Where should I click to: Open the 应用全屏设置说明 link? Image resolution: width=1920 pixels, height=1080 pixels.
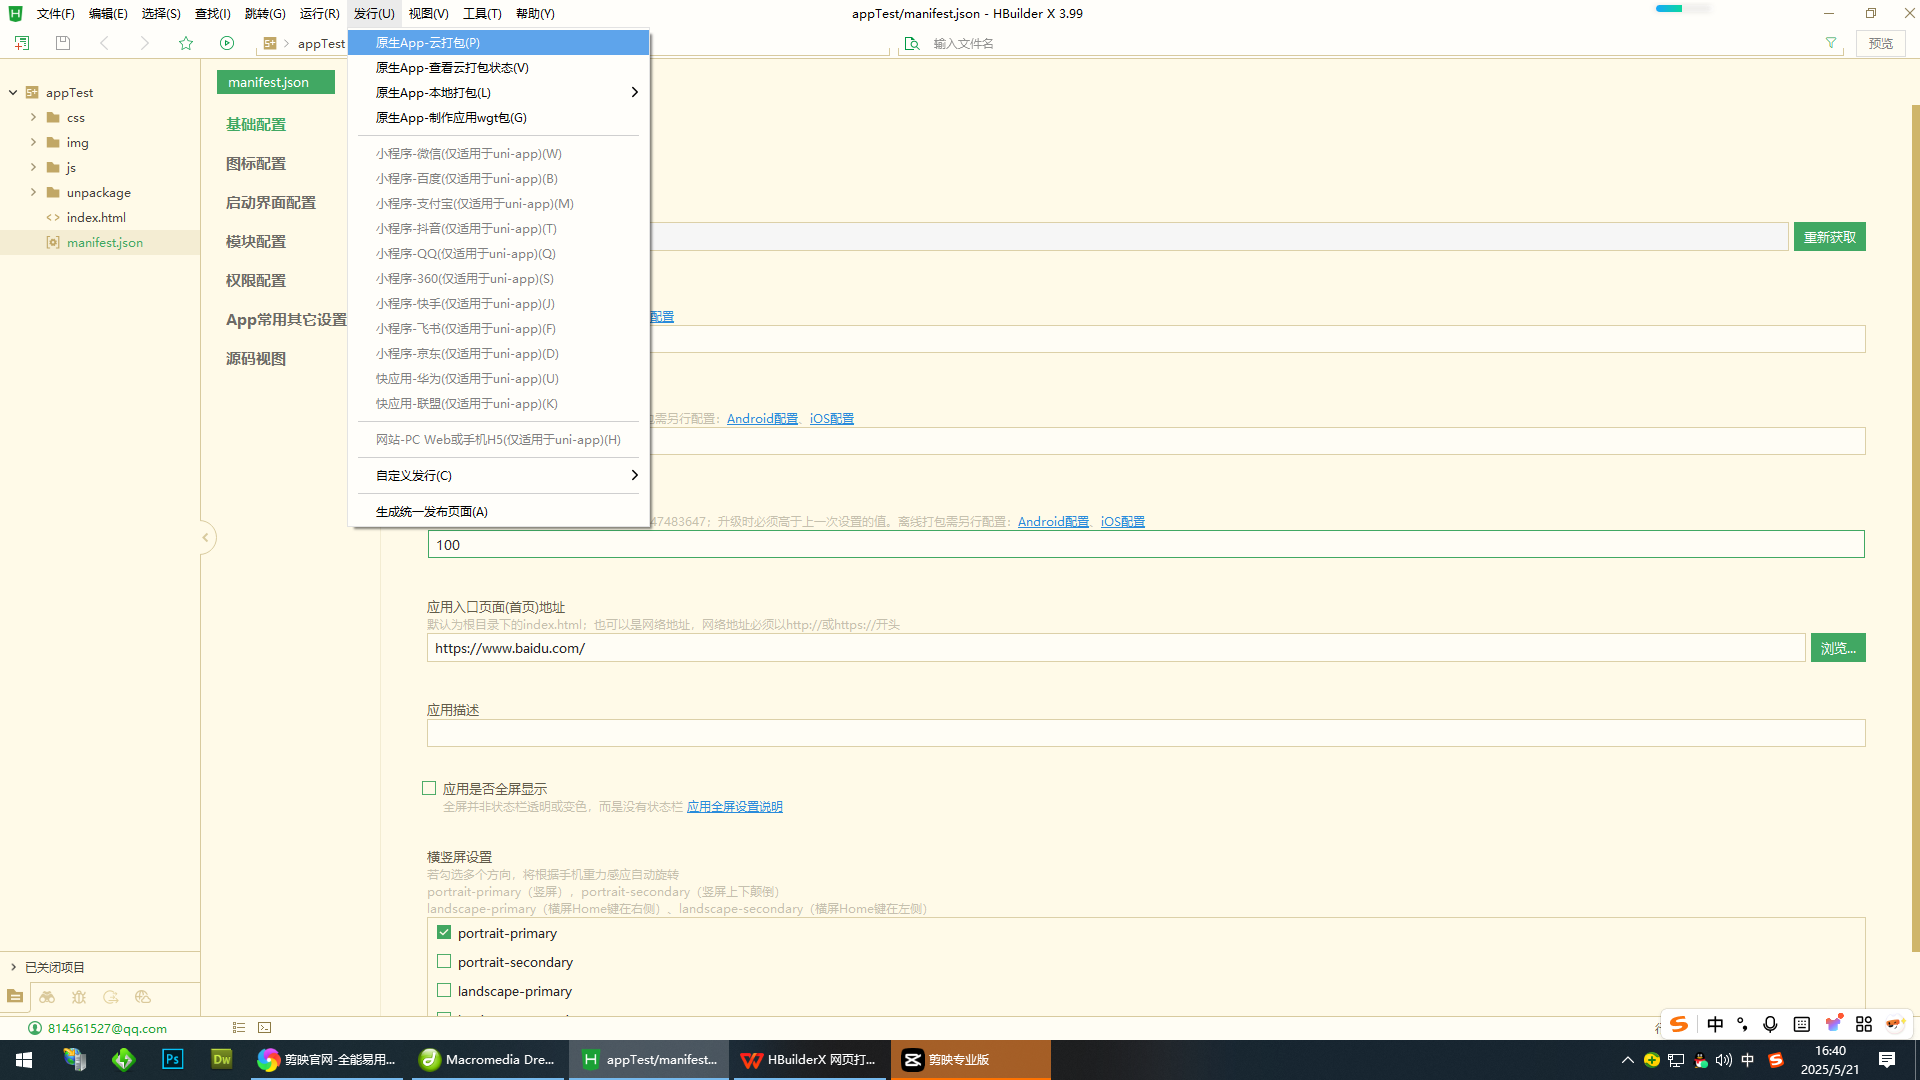(734, 807)
